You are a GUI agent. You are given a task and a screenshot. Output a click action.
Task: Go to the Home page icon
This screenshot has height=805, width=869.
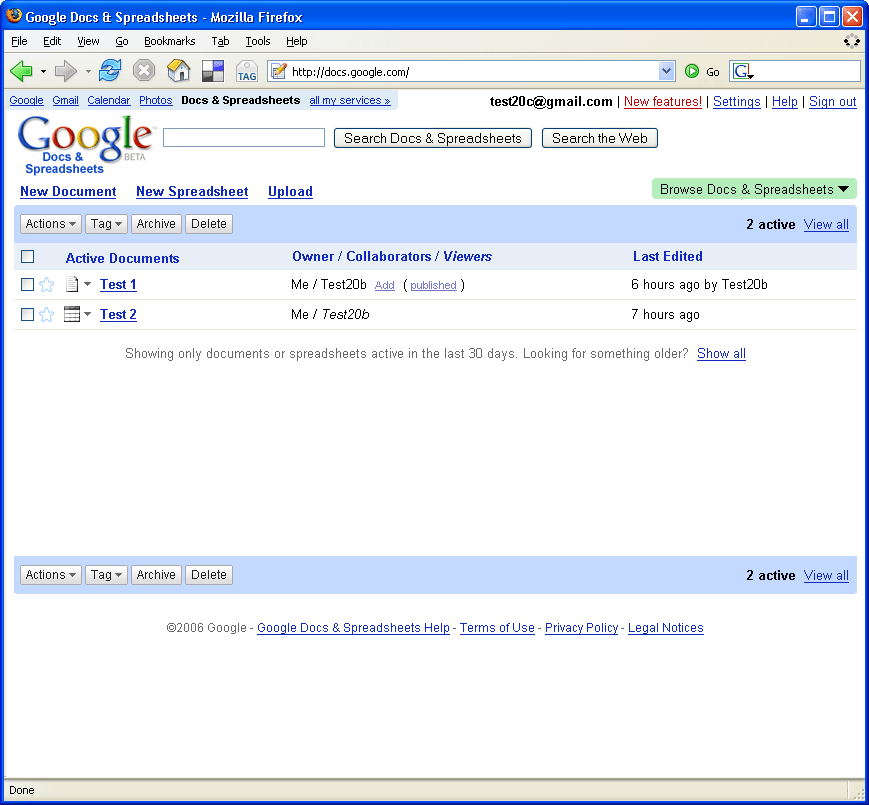178,71
